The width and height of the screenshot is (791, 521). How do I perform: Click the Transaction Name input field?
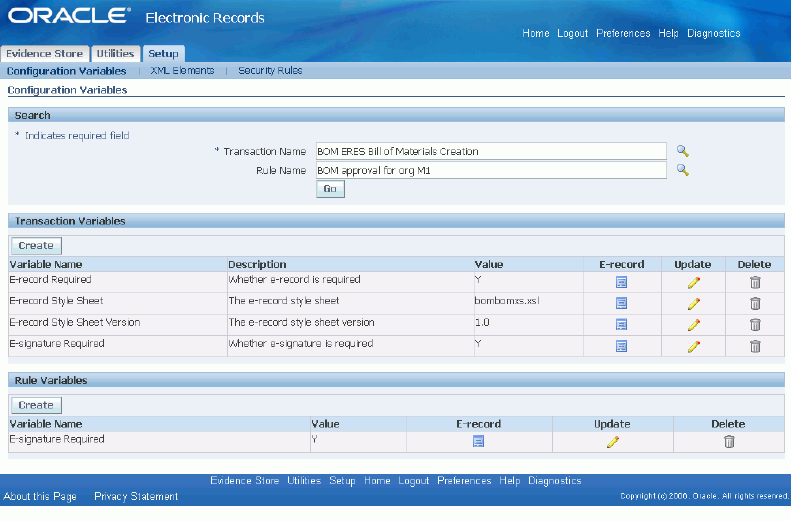coord(491,151)
